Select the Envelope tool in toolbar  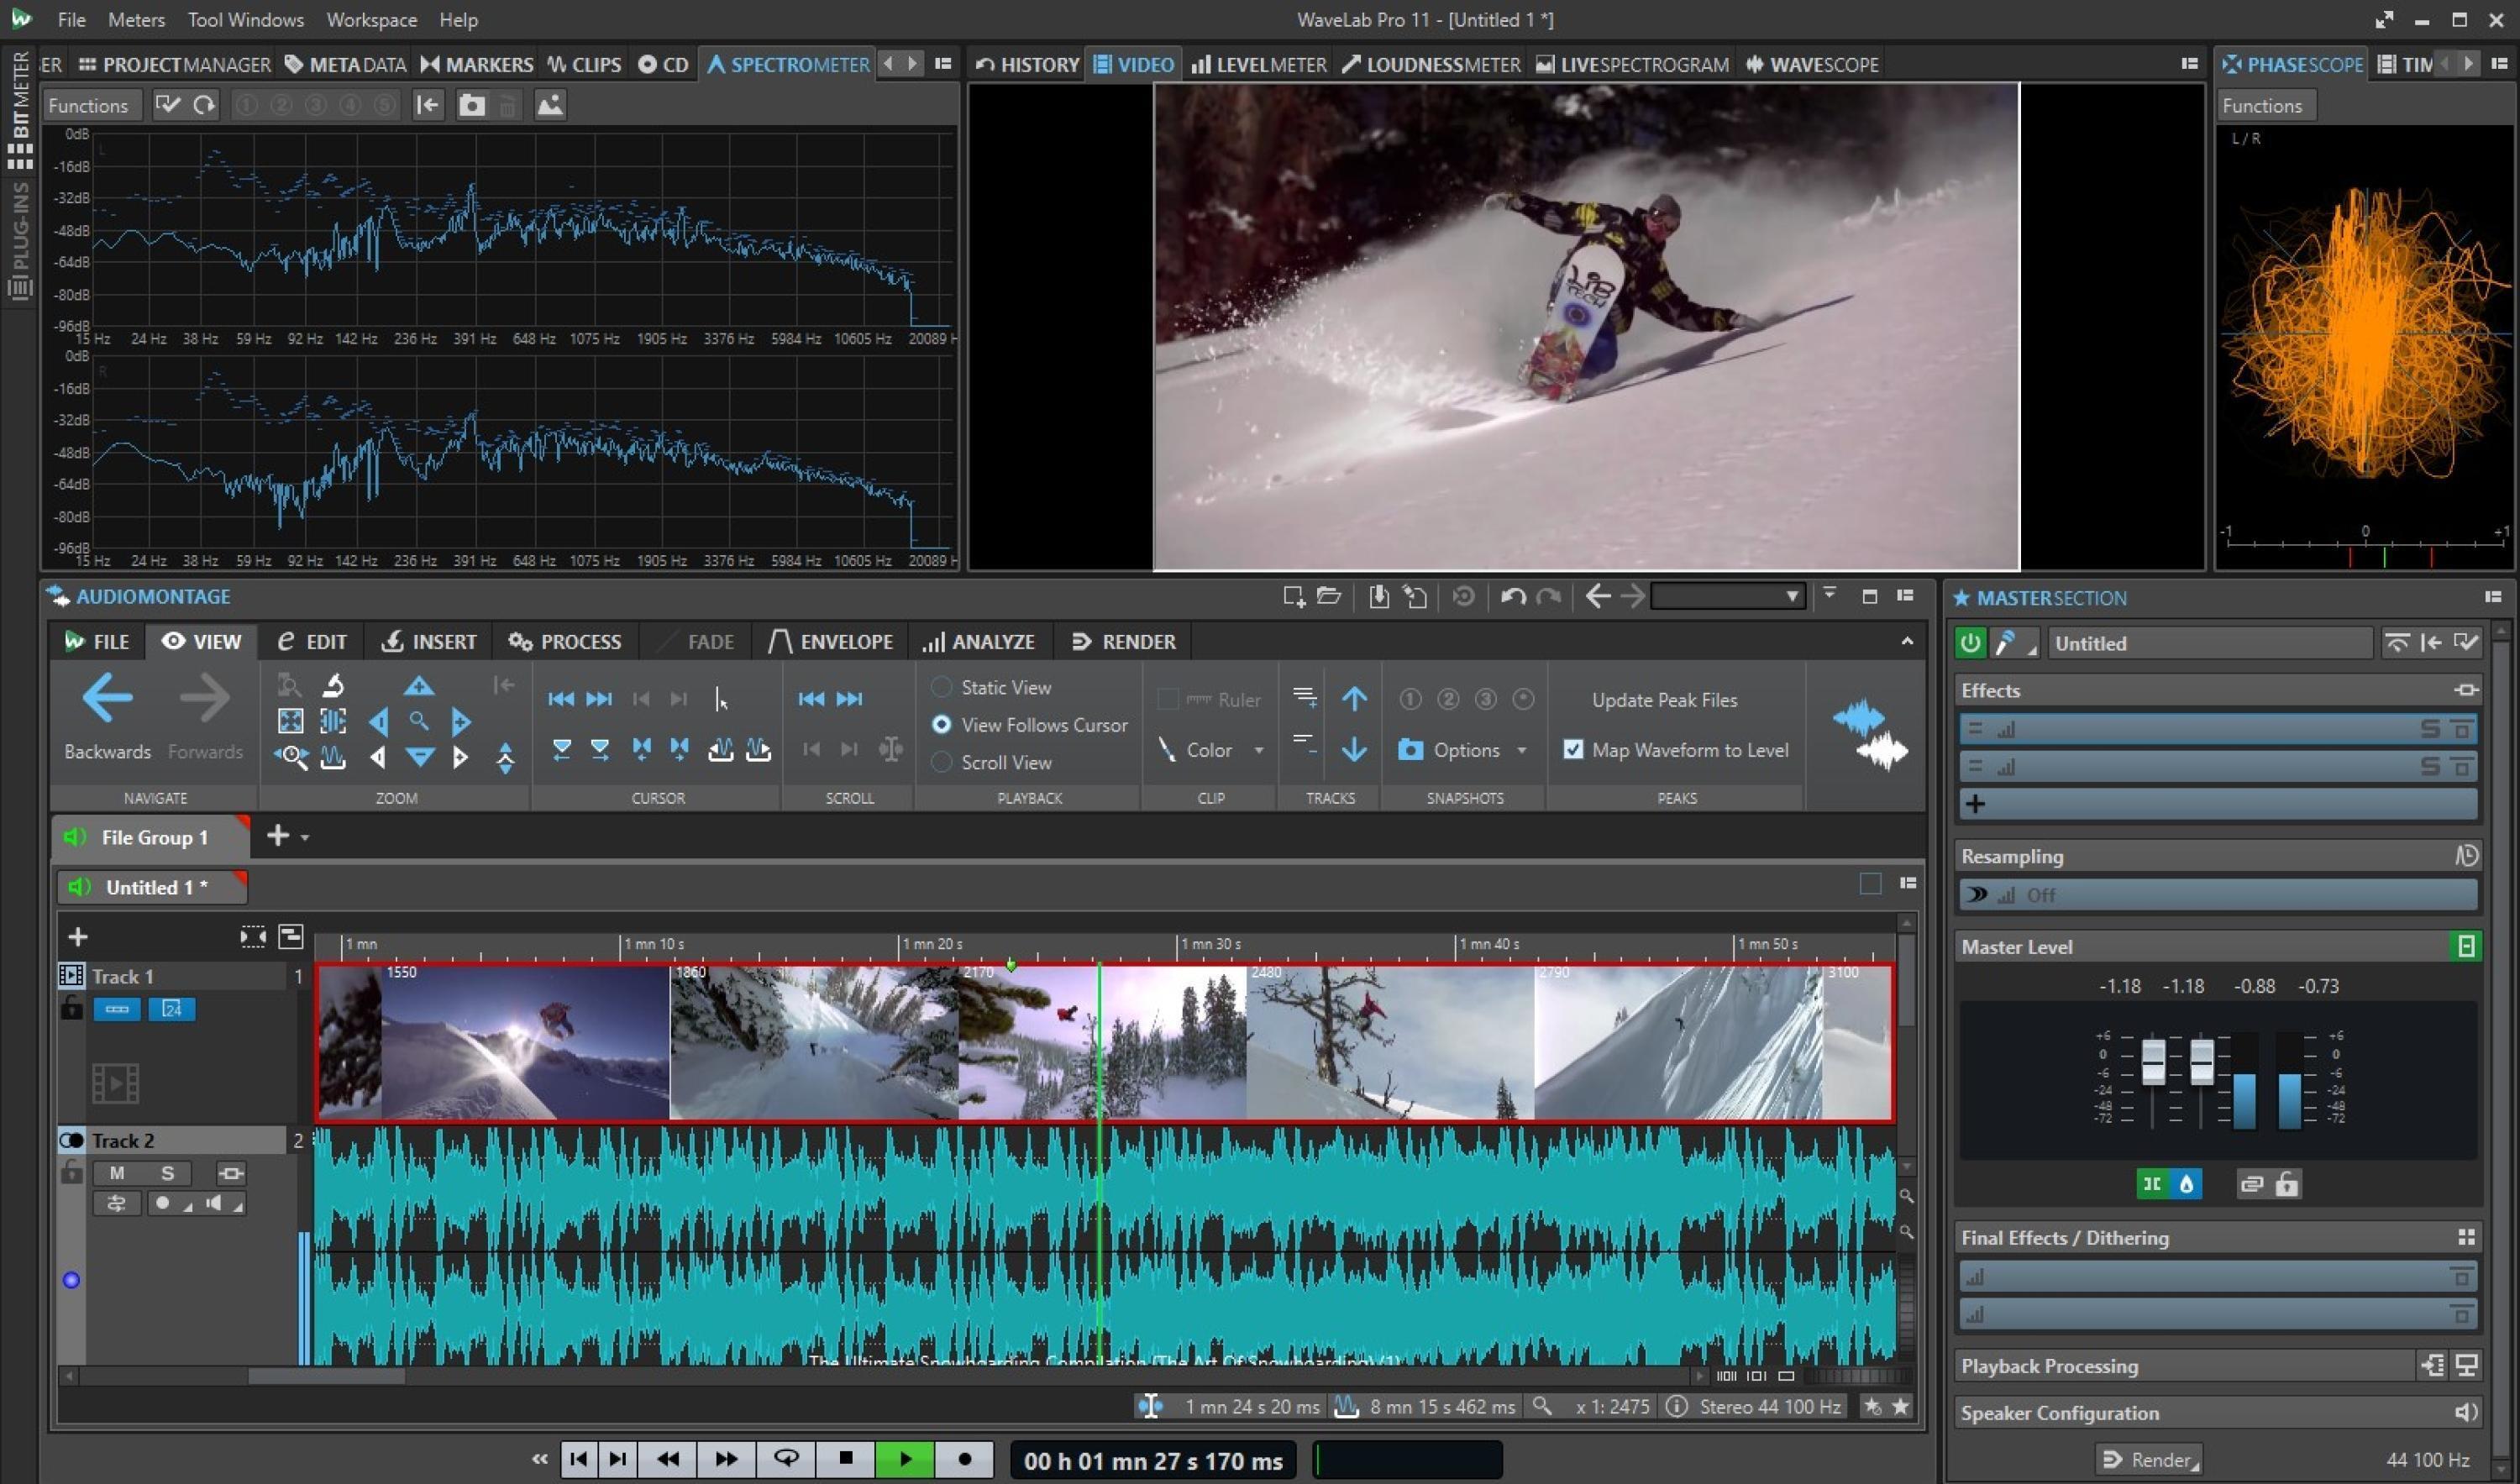(x=832, y=642)
